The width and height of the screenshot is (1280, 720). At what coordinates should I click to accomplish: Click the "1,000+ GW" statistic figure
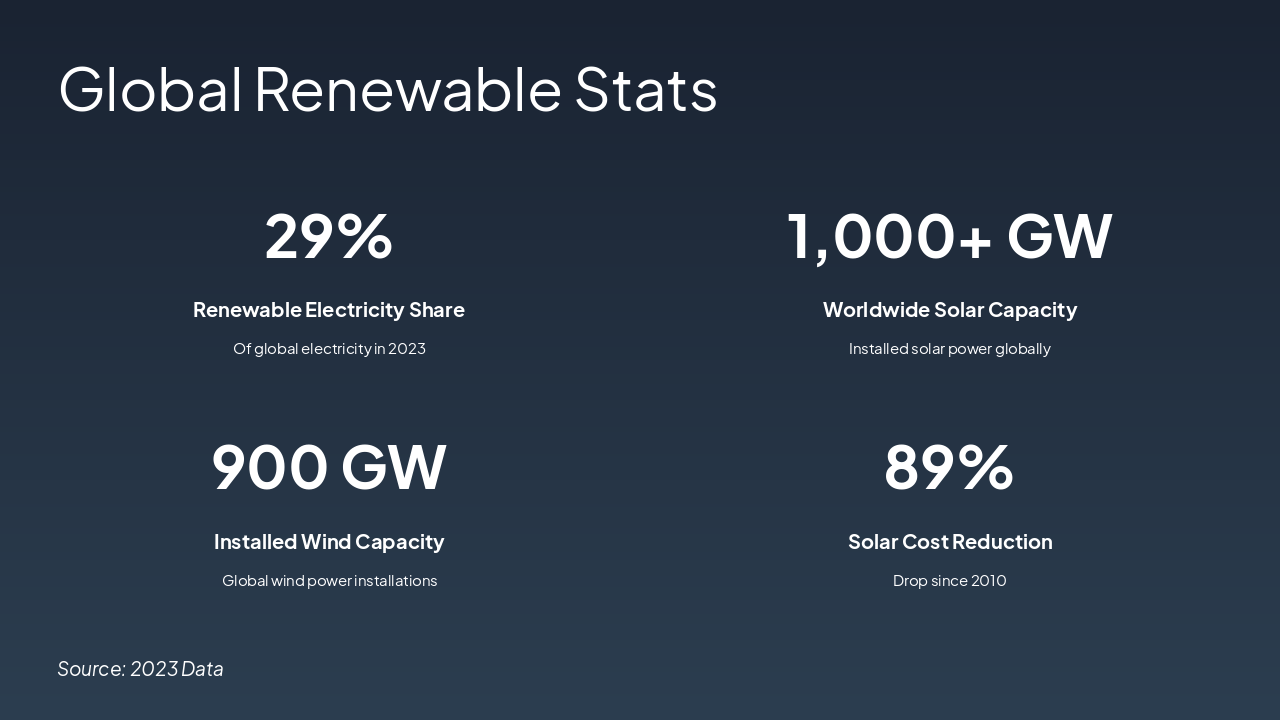[x=949, y=236]
